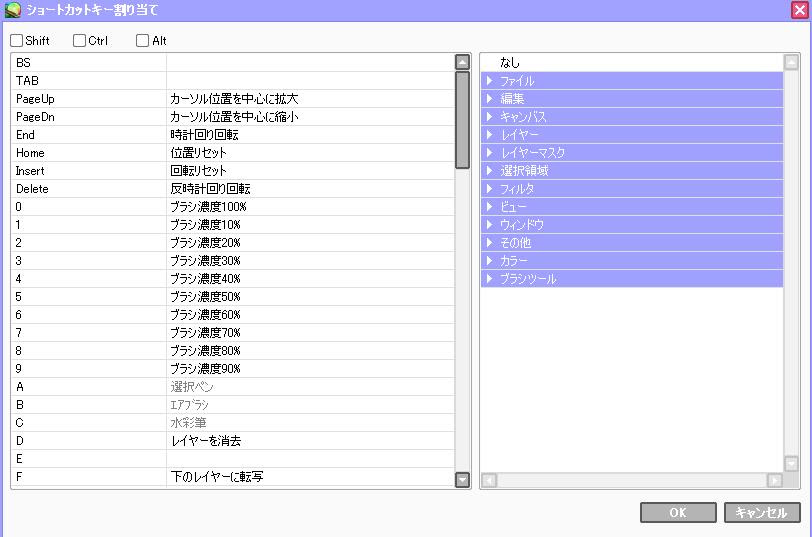Enable the Shift modifier checkbox
Viewport: 812px width, 537px height.
17,40
